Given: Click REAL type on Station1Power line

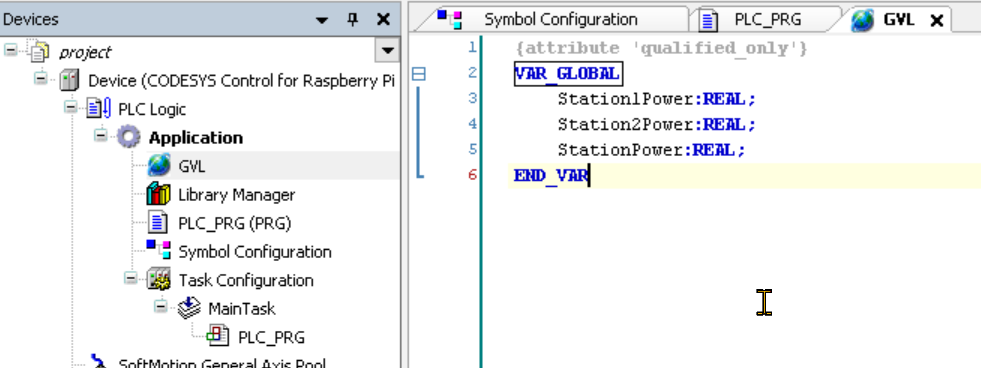Looking at the screenshot, I should coord(724,99).
